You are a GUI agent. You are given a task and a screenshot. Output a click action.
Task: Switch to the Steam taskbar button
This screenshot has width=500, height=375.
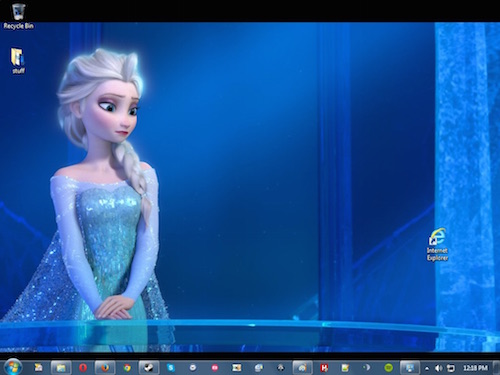pyautogui.click(x=149, y=368)
